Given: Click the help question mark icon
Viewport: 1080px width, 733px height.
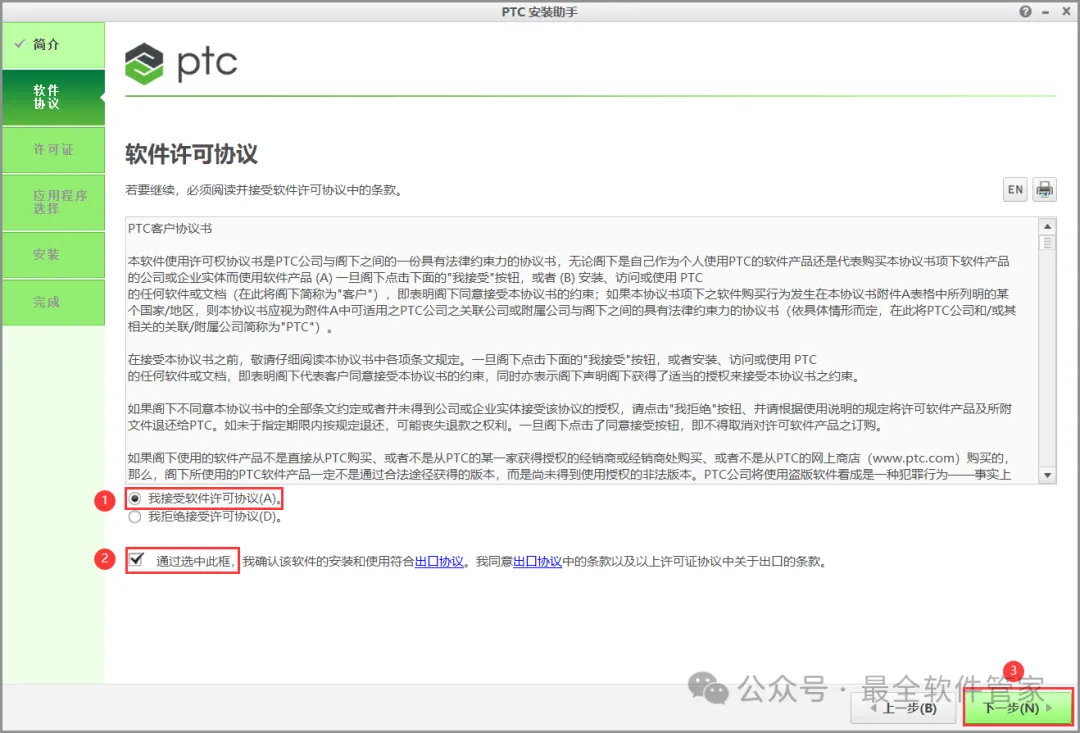Looking at the screenshot, I should click(1026, 12).
